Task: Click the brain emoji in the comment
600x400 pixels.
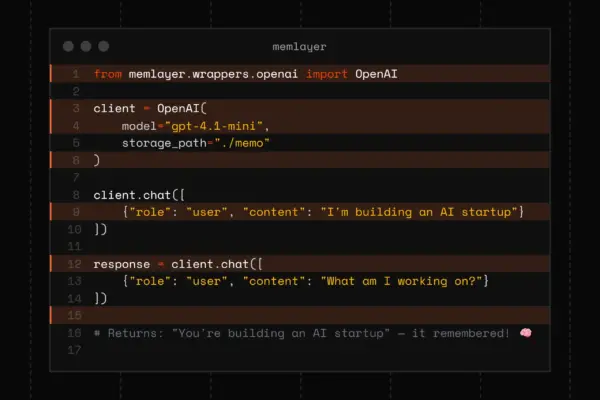Action: point(526,333)
